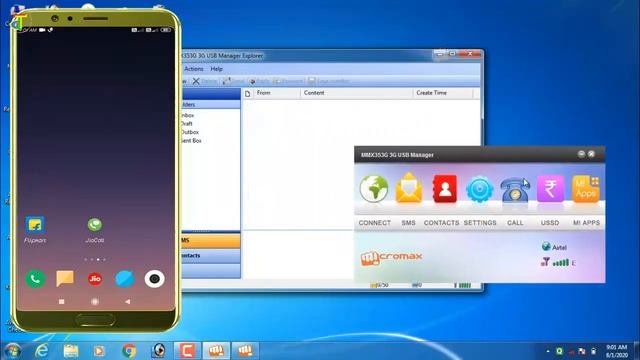Open the MI Apps orange icon

tap(586, 189)
